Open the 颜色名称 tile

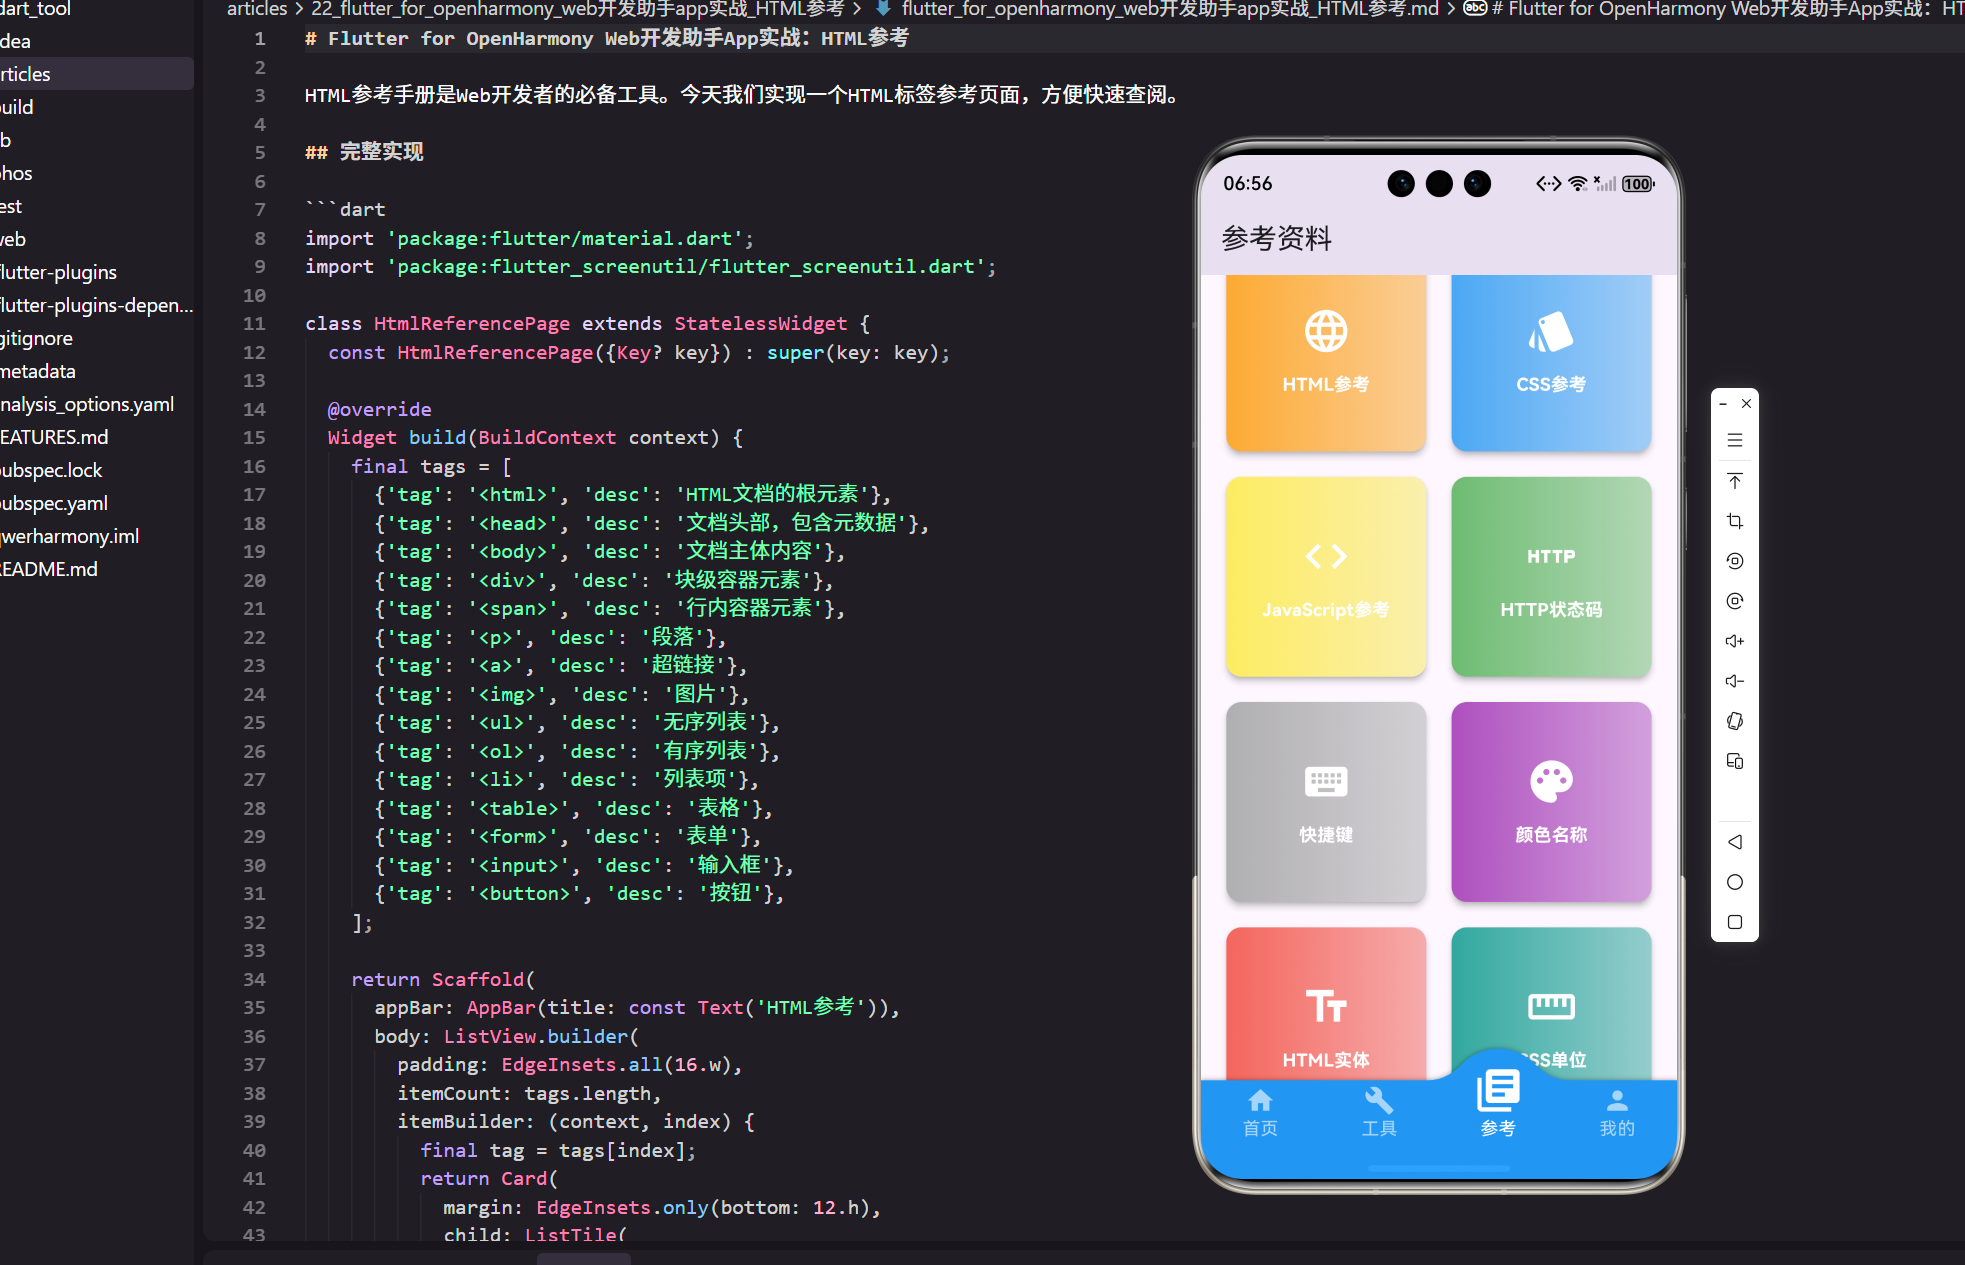[1550, 802]
